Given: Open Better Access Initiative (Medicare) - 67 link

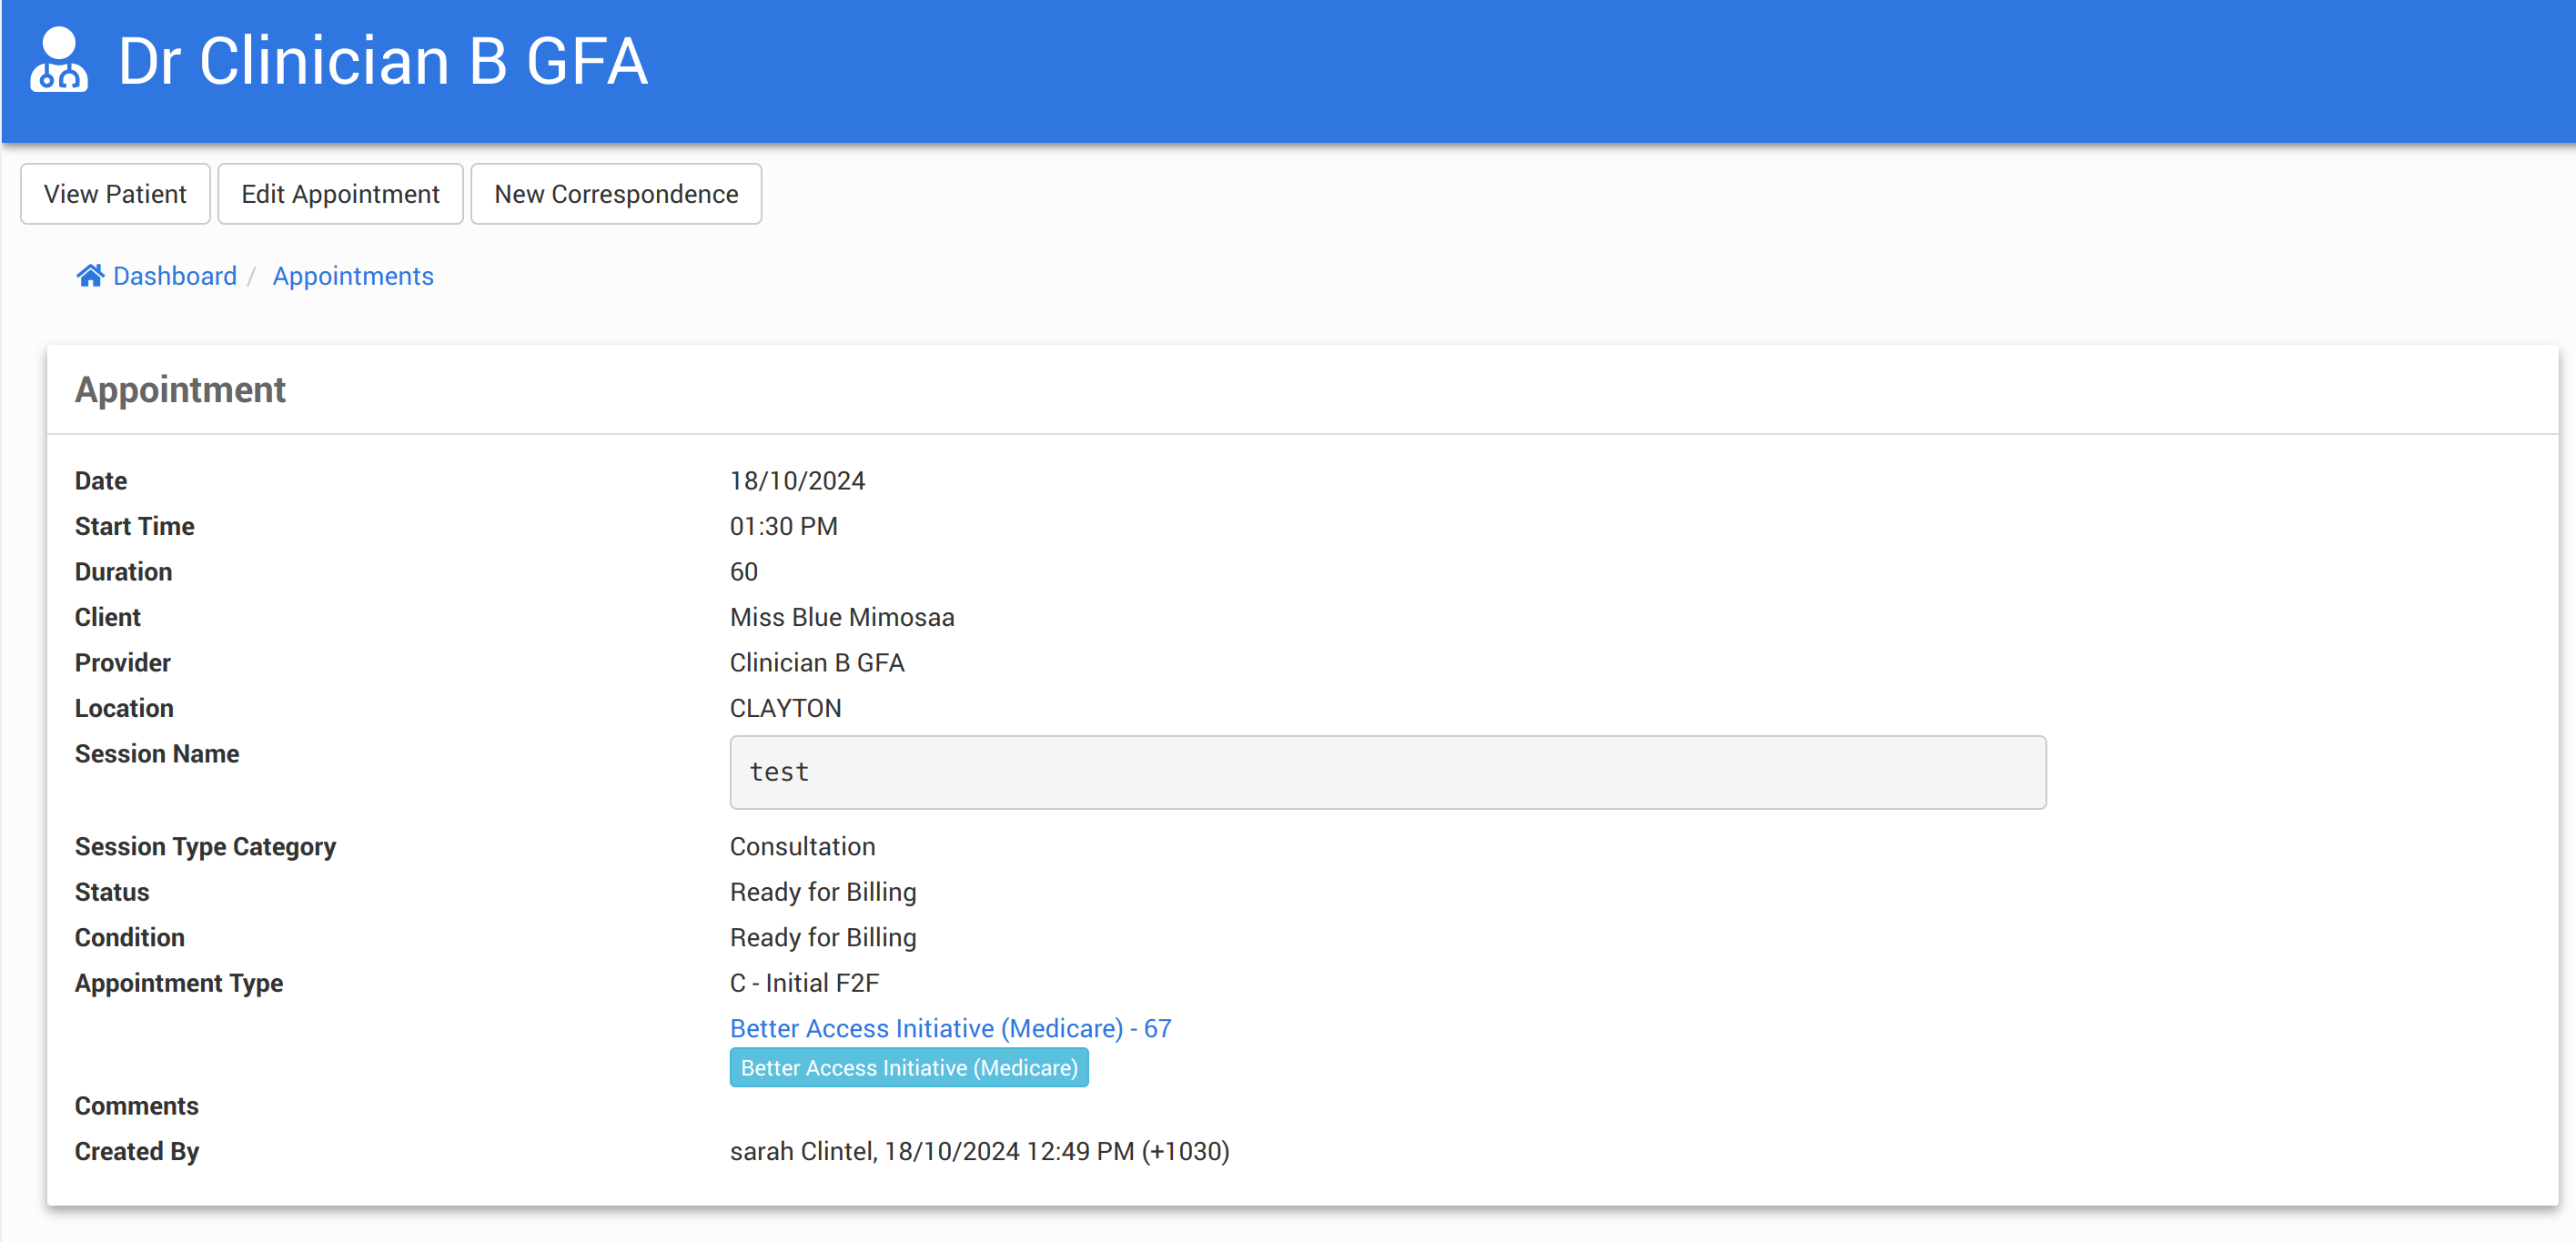Looking at the screenshot, I should [x=950, y=1028].
